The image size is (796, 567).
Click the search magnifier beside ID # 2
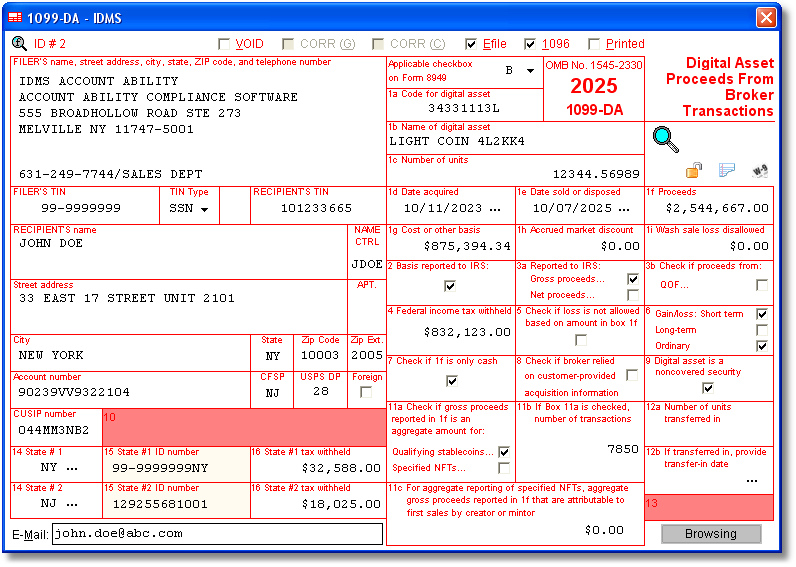(19, 44)
